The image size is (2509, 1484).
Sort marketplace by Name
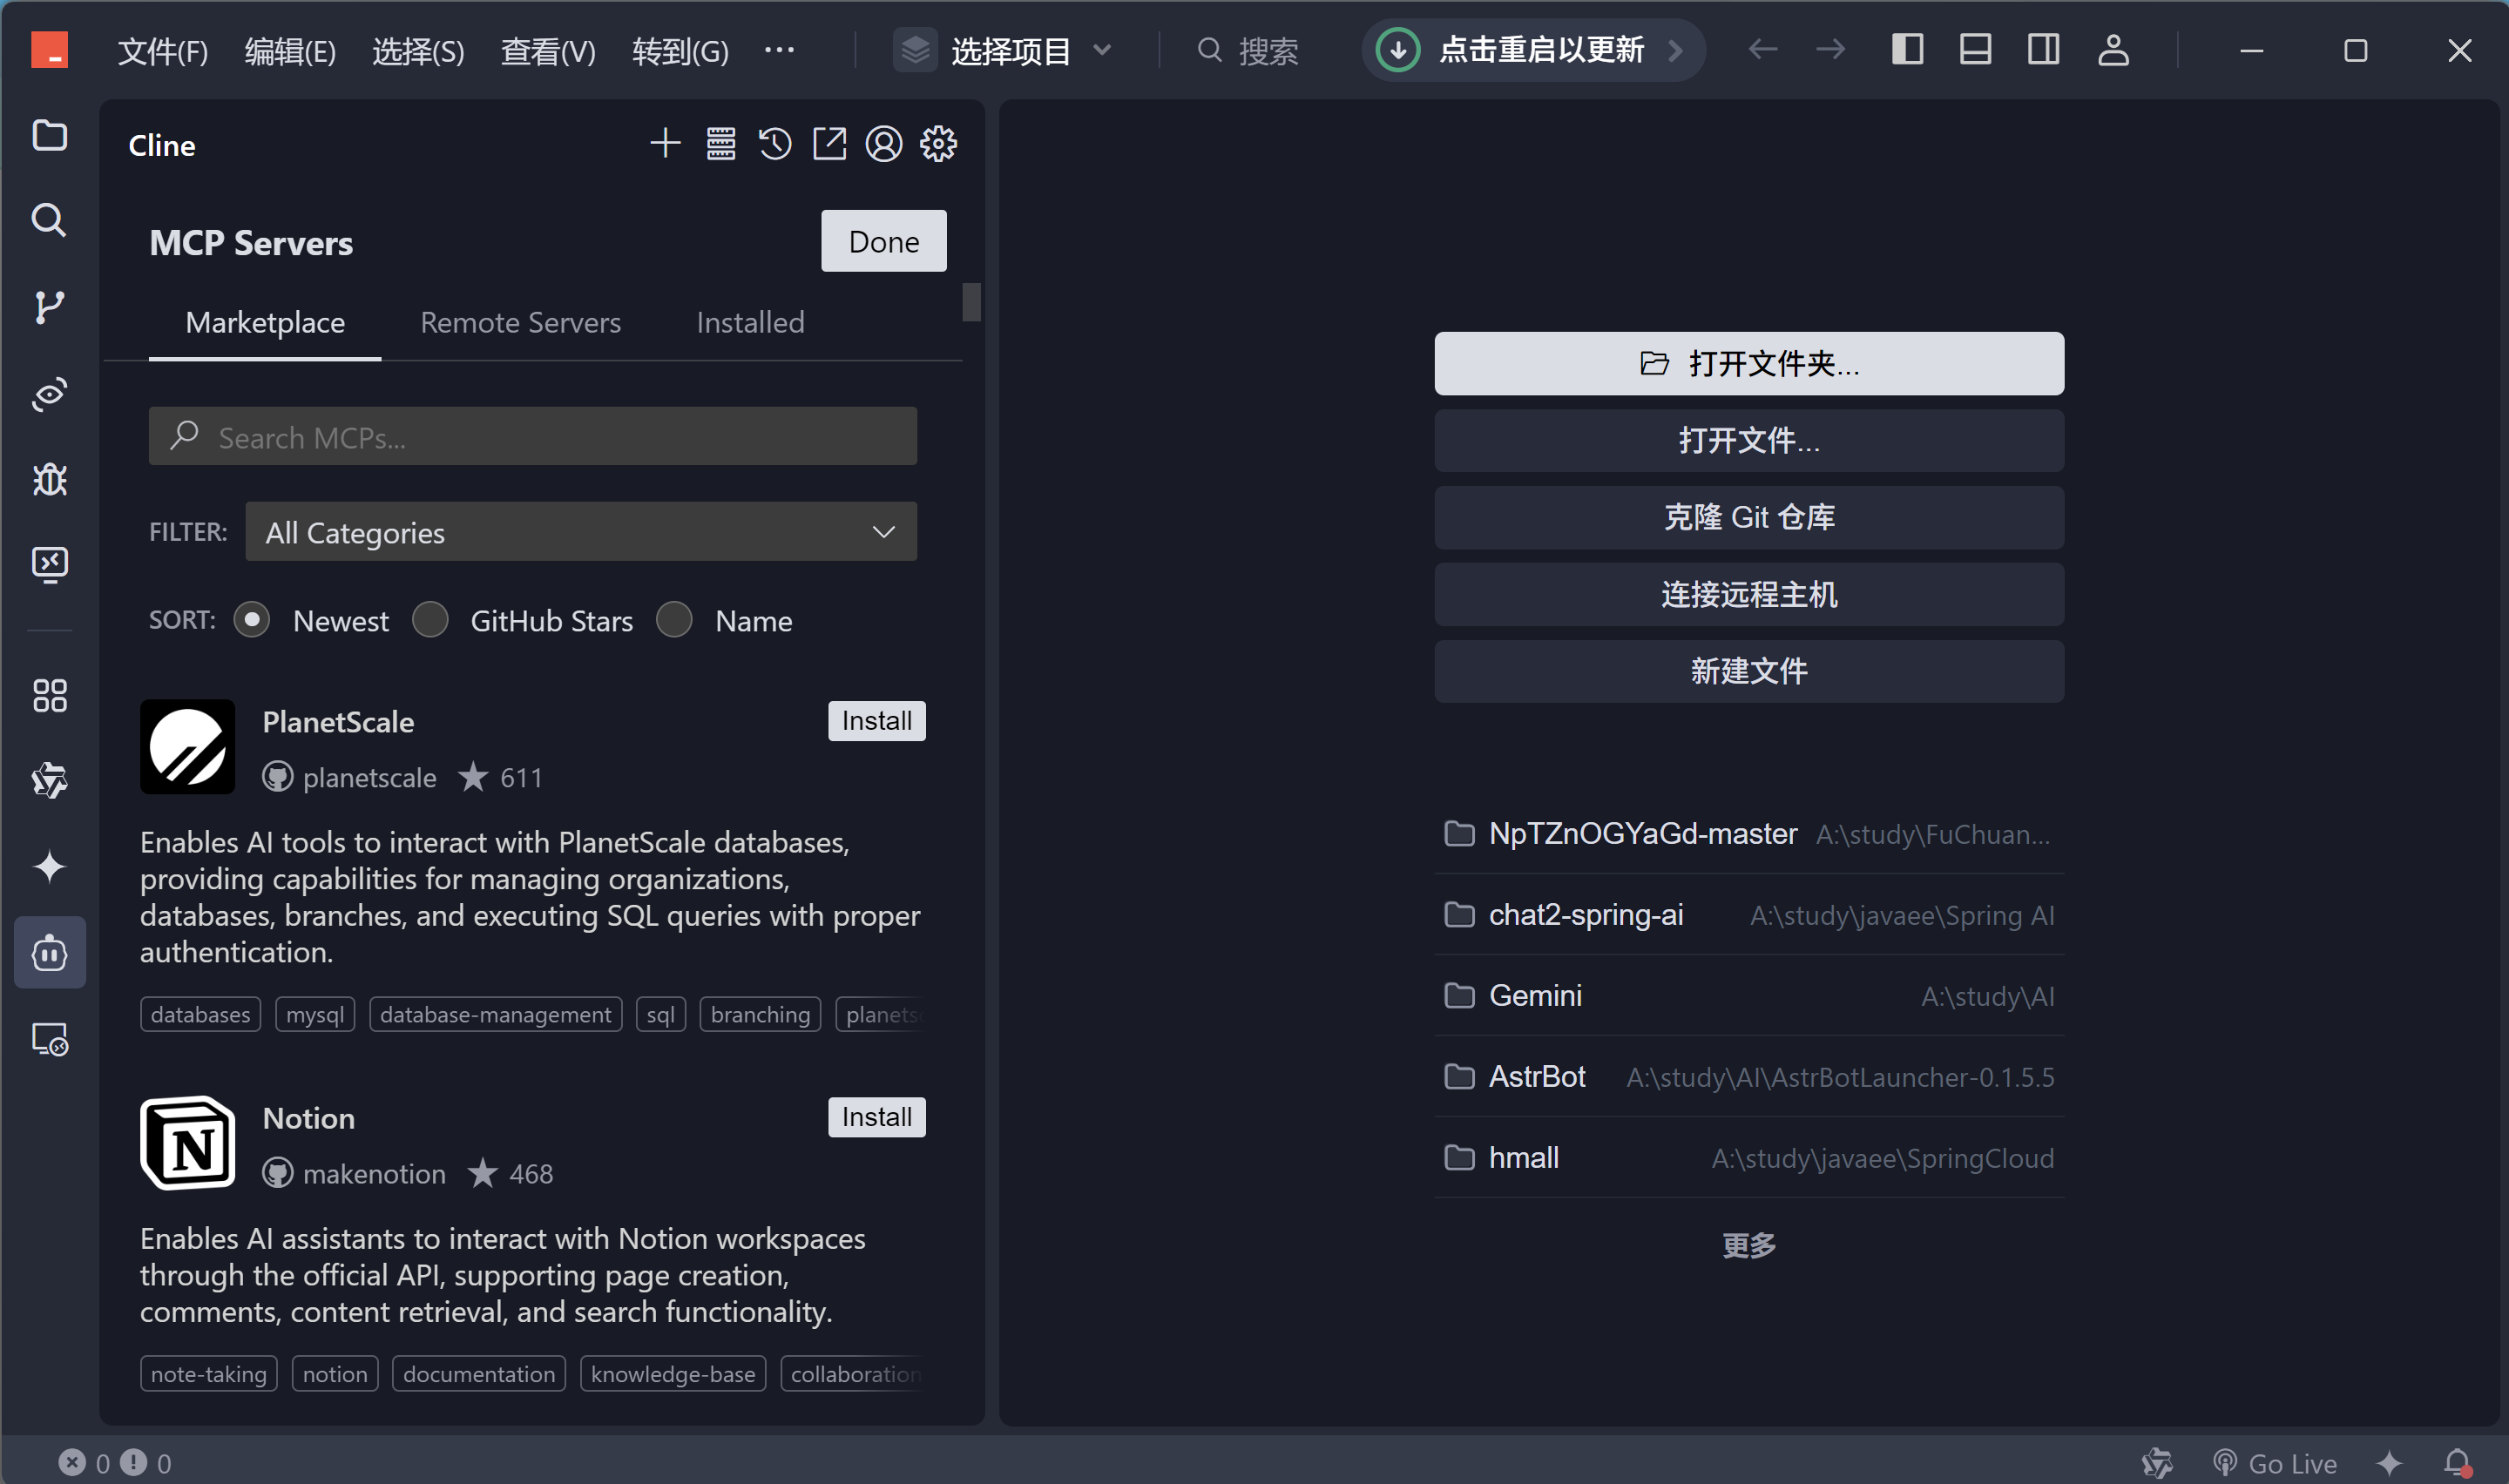pyautogui.click(x=675, y=620)
